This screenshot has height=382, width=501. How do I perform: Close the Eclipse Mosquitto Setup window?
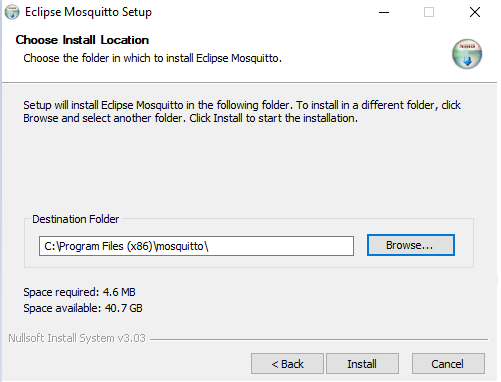pos(475,12)
